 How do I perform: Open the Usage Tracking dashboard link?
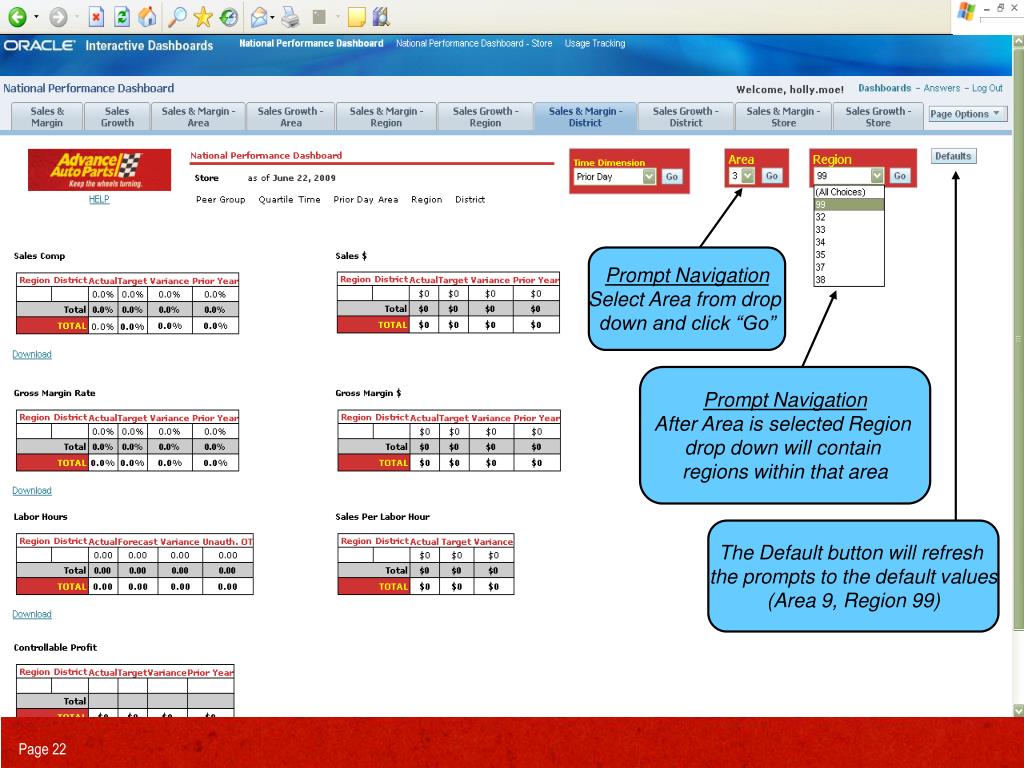[594, 43]
